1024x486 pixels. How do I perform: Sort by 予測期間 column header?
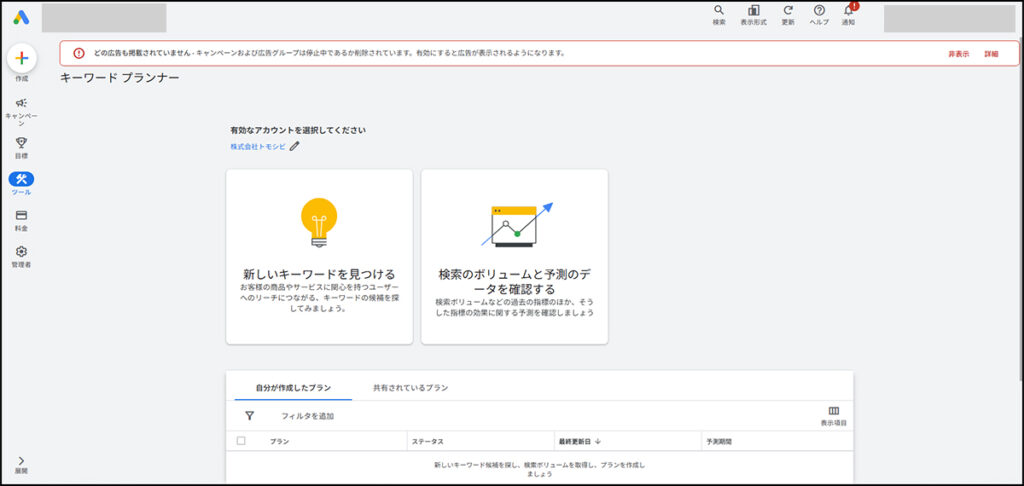[719, 442]
